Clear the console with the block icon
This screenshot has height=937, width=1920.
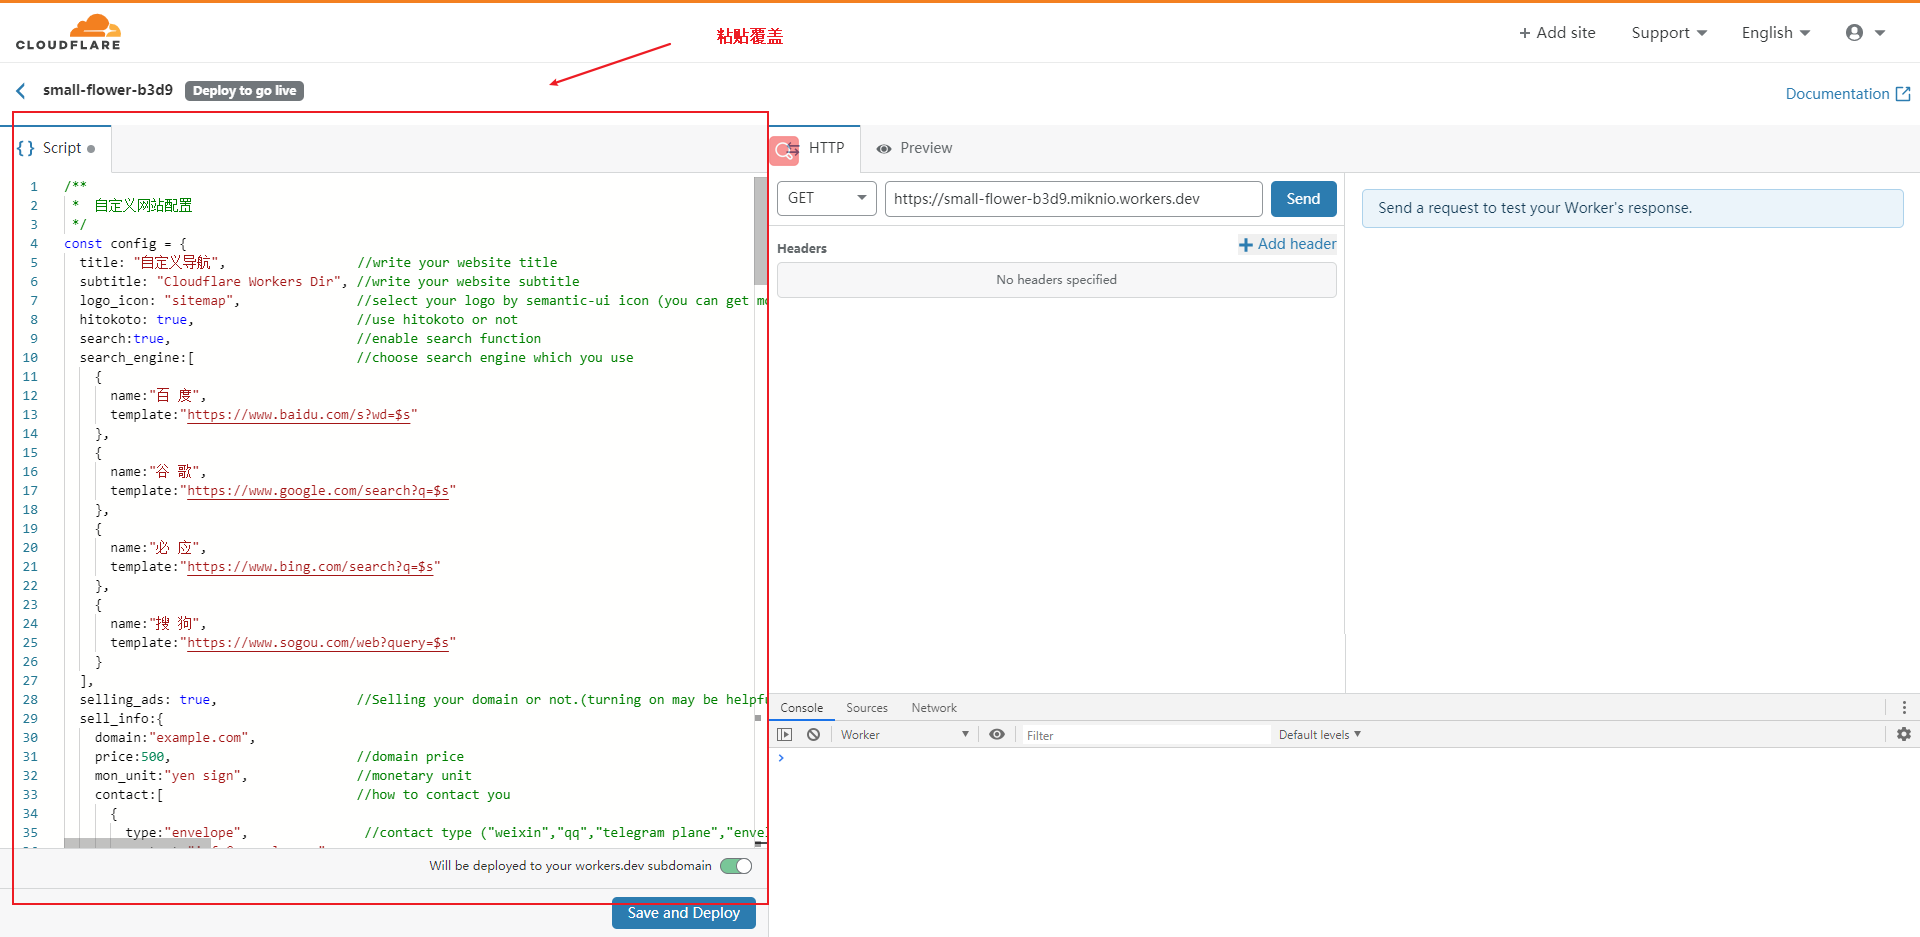814,735
